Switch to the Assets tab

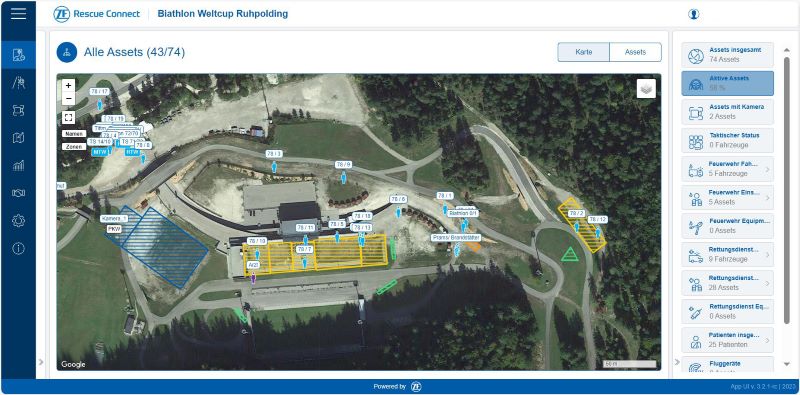(x=636, y=52)
